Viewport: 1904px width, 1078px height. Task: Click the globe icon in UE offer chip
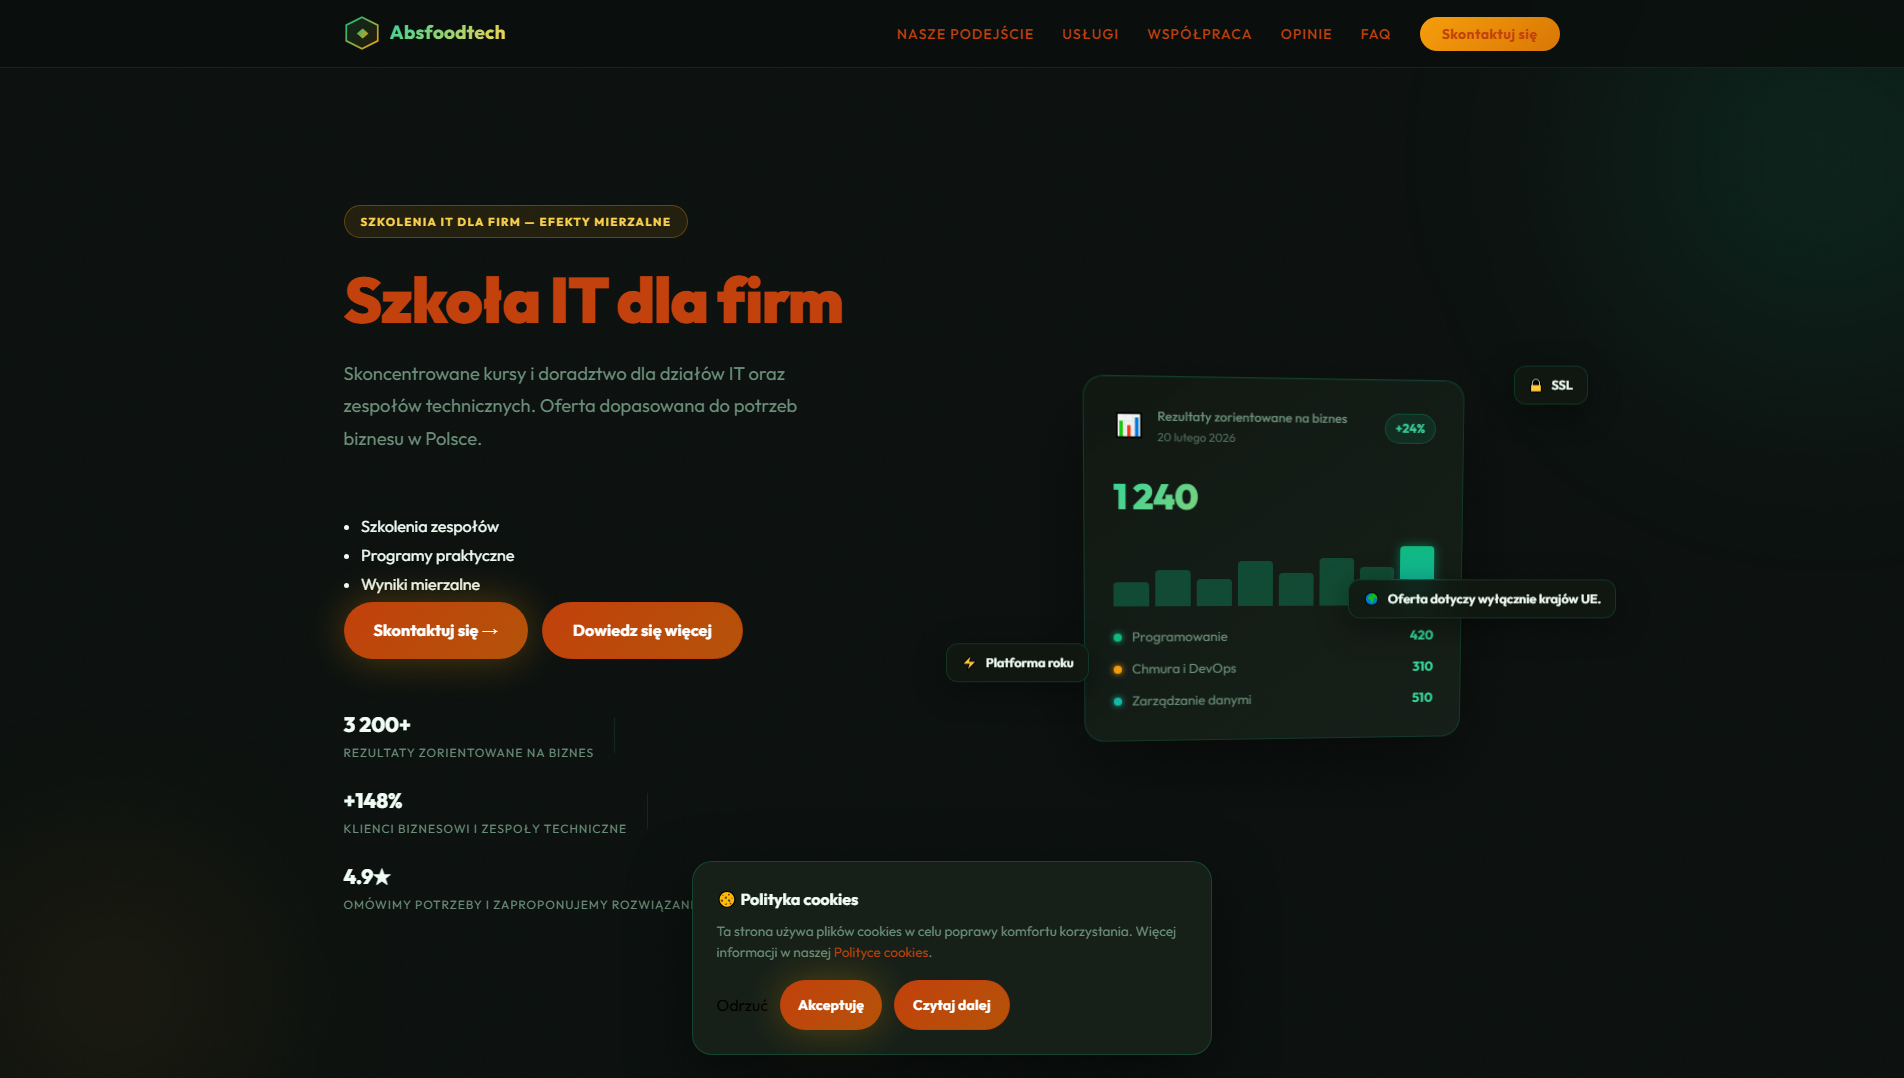1371,599
